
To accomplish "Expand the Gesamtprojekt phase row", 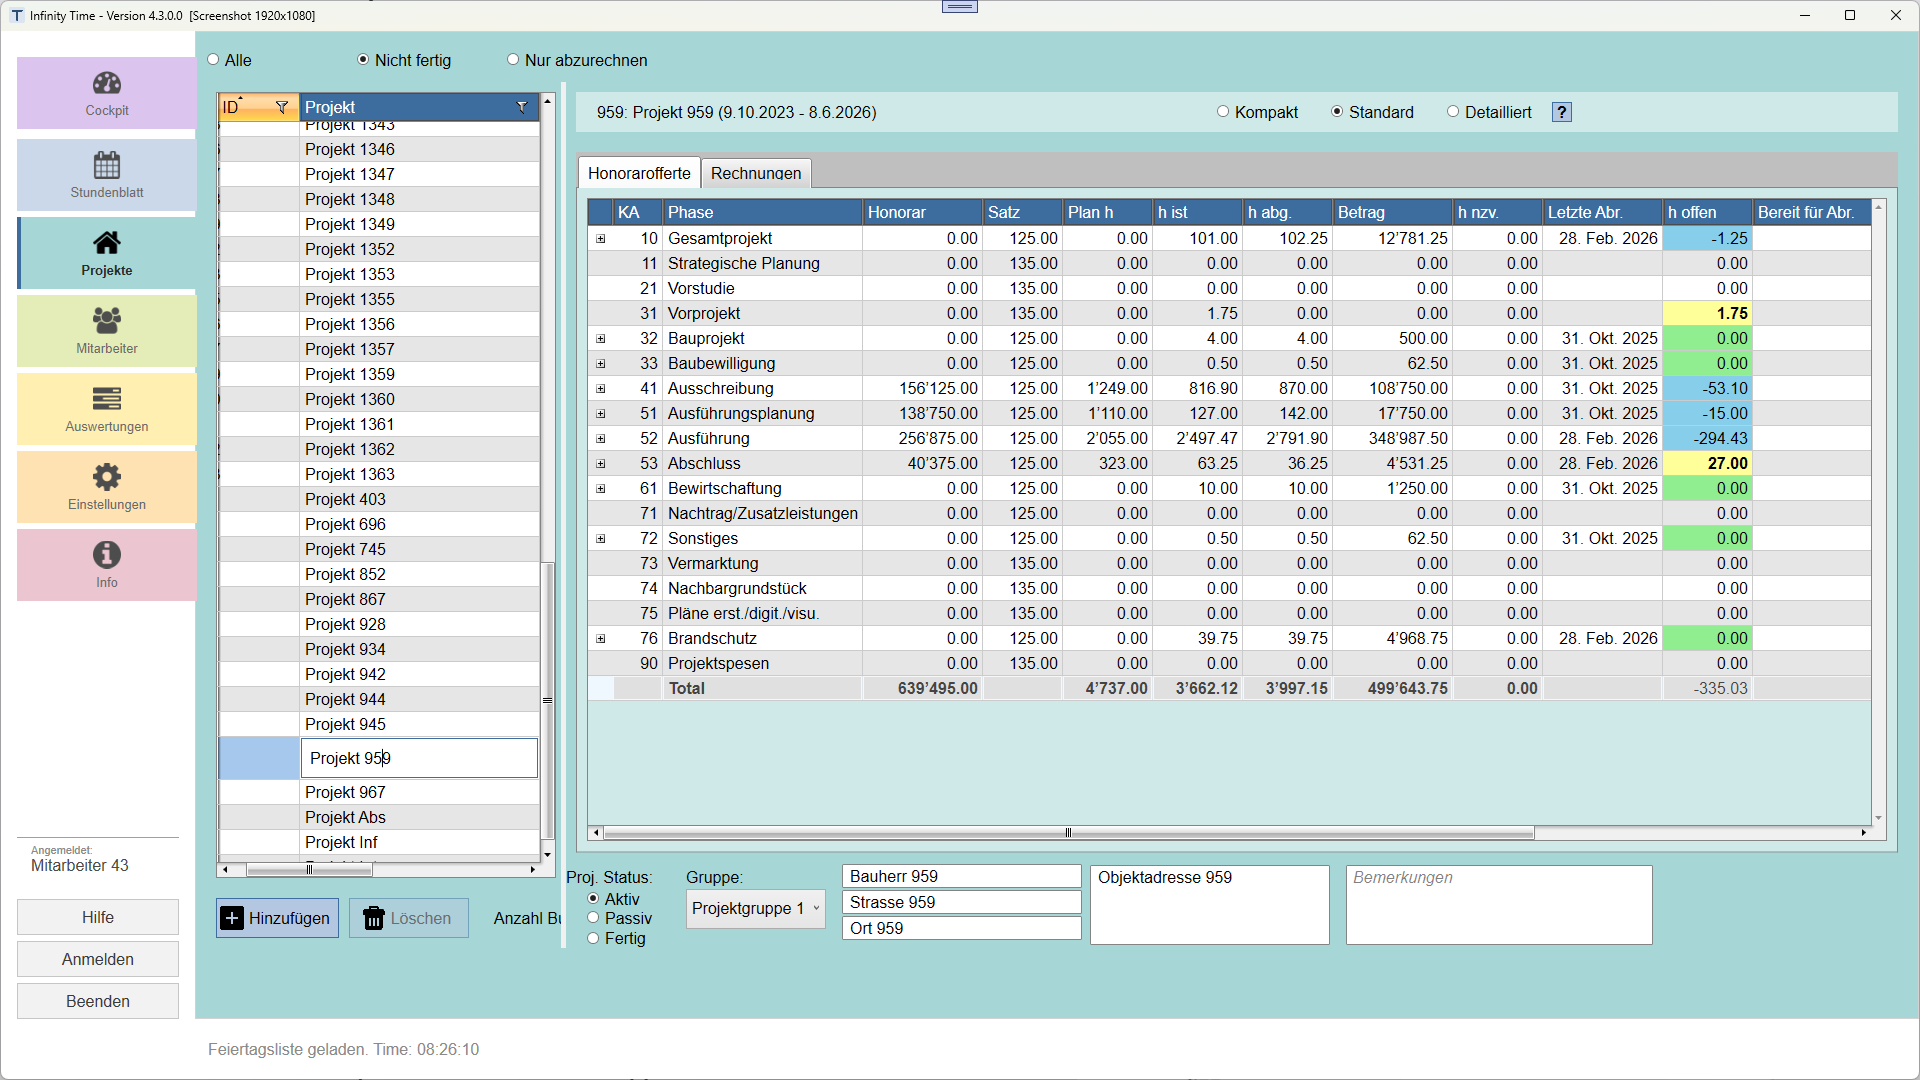I will point(601,239).
